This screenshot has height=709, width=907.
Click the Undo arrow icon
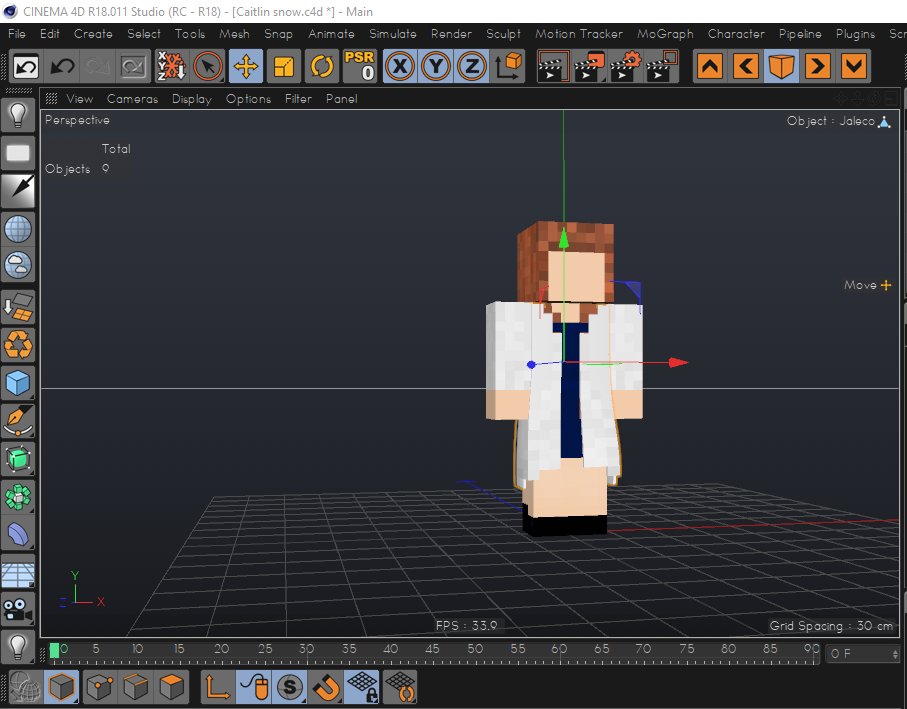[x=62, y=67]
